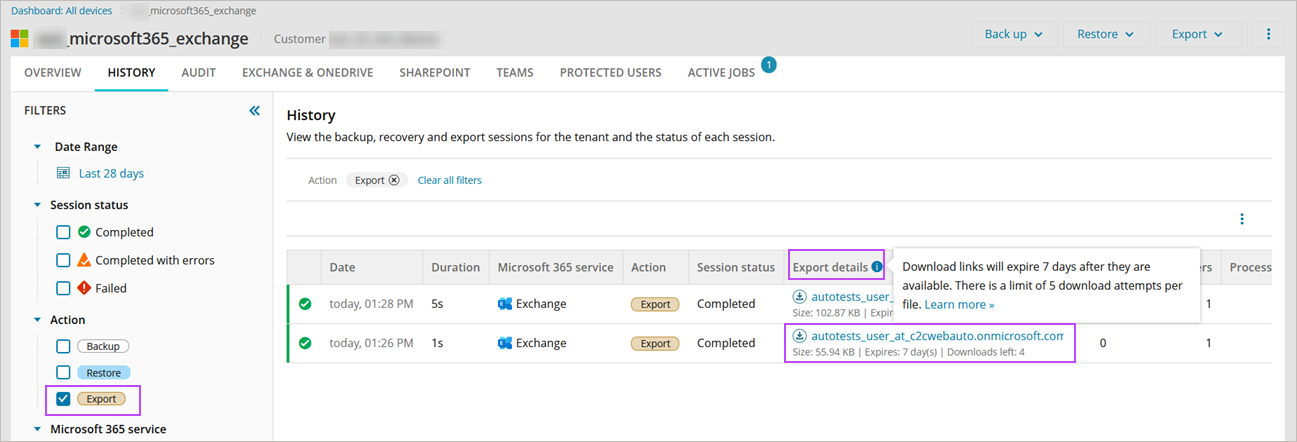Switch to the Audit tab

click(x=198, y=73)
